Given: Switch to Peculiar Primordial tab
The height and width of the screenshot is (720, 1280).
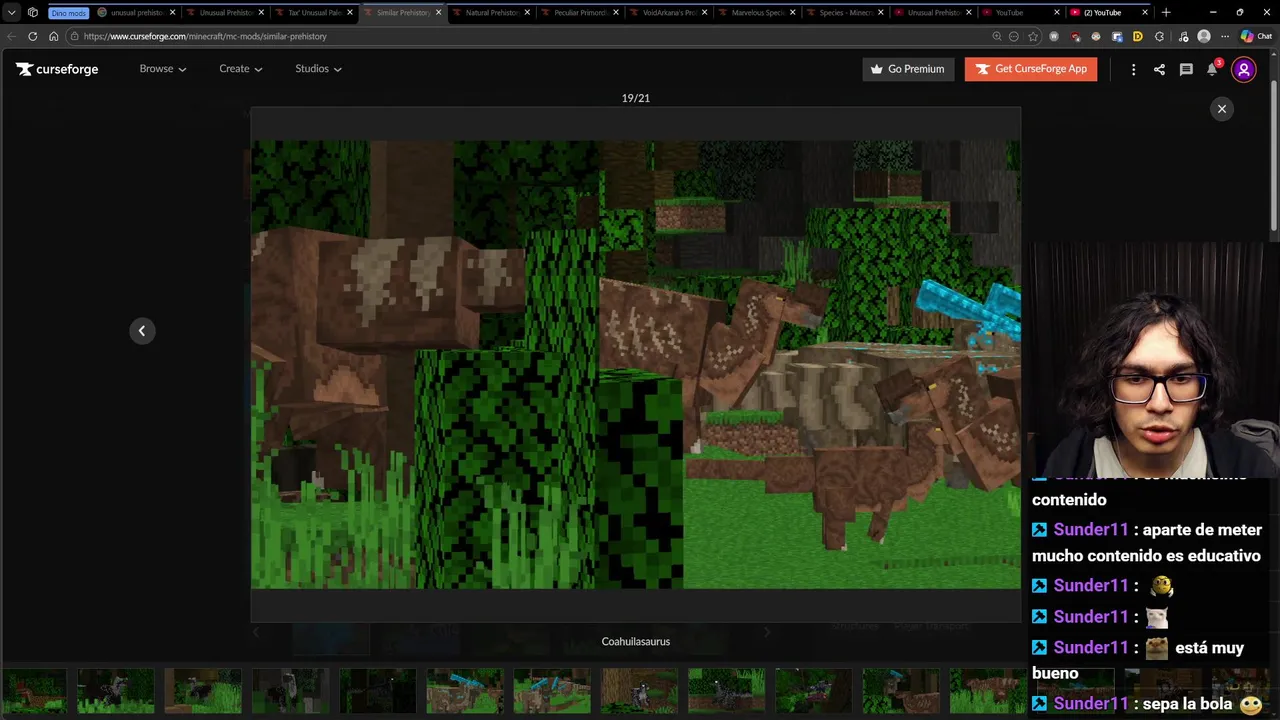Looking at the screenshot, I should click(580, 13).
